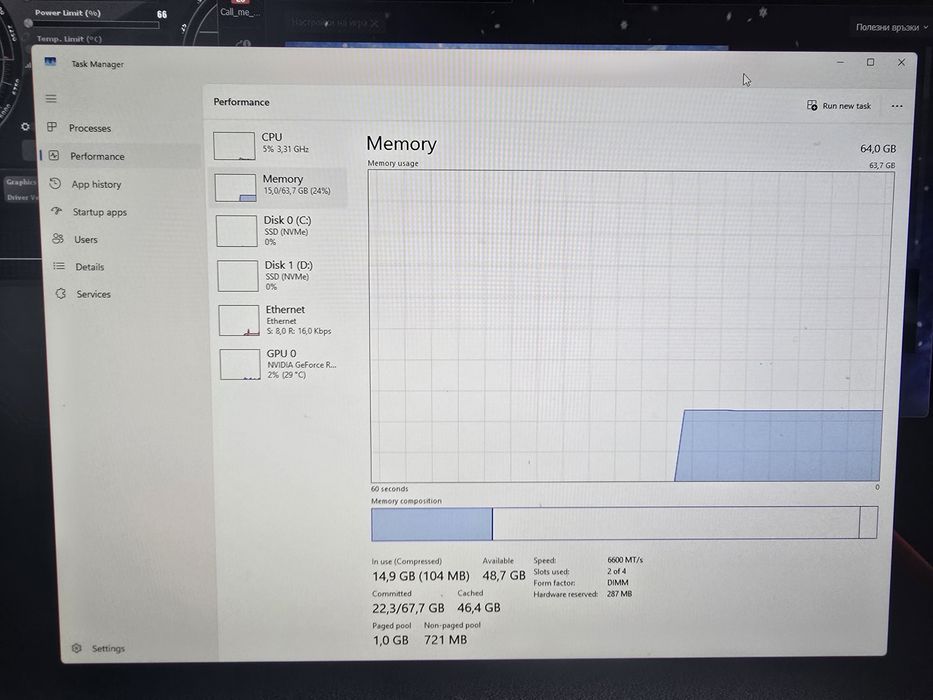Open the App history page

tap(96, 185)
